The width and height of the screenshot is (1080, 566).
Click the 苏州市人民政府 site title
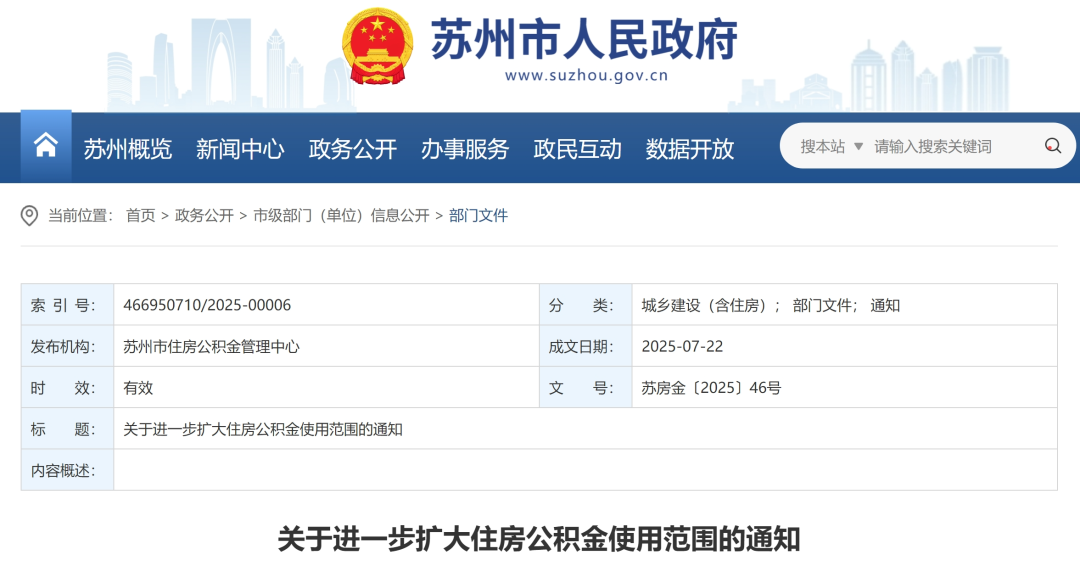coord(584,39)
